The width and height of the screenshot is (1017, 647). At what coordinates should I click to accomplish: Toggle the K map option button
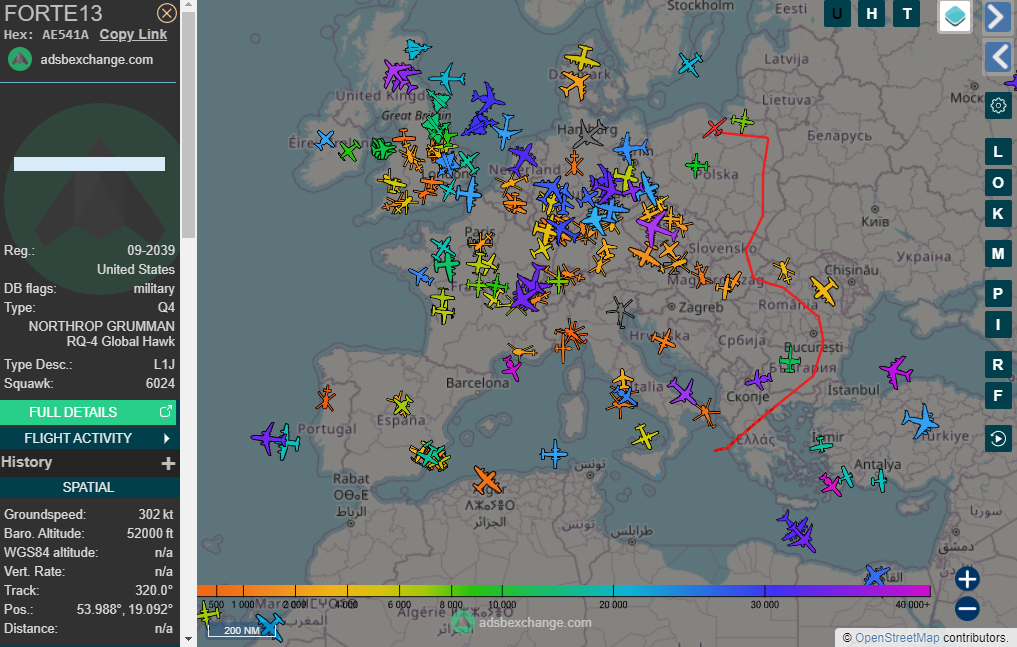998,213
